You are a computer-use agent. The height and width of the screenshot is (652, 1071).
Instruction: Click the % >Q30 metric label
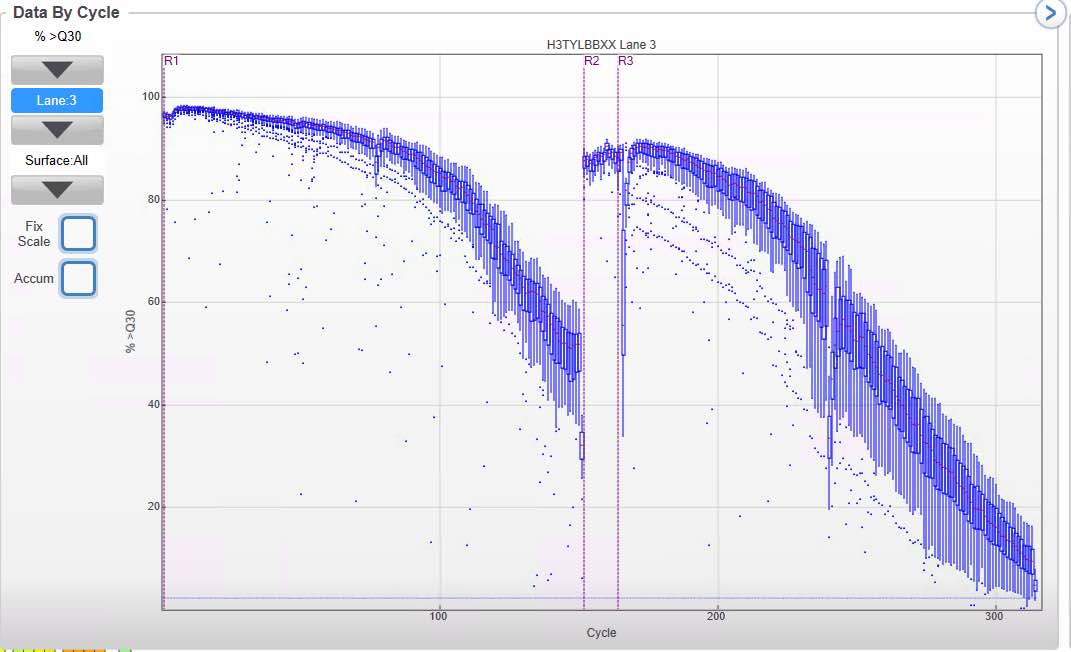pyautogui.click(x=58, y=36)
